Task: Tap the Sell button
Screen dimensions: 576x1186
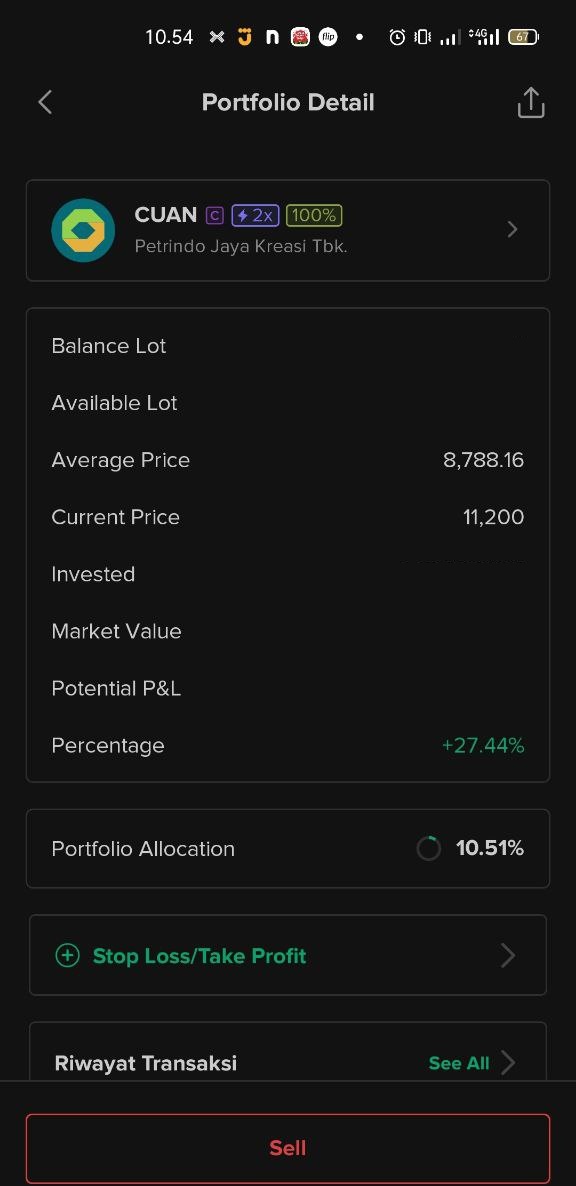Action: (288, 1148)
